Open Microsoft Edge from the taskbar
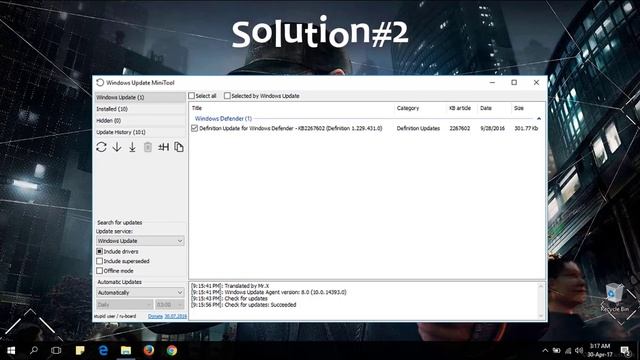Screen dimensions: 640x360 pyautogui.click(x=103, y=350)
